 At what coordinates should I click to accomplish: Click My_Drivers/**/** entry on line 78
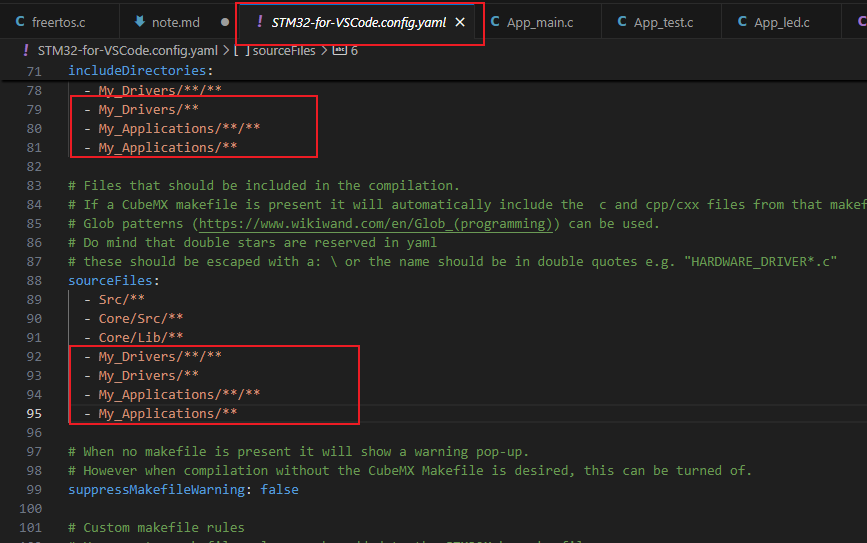coord(160,90)
